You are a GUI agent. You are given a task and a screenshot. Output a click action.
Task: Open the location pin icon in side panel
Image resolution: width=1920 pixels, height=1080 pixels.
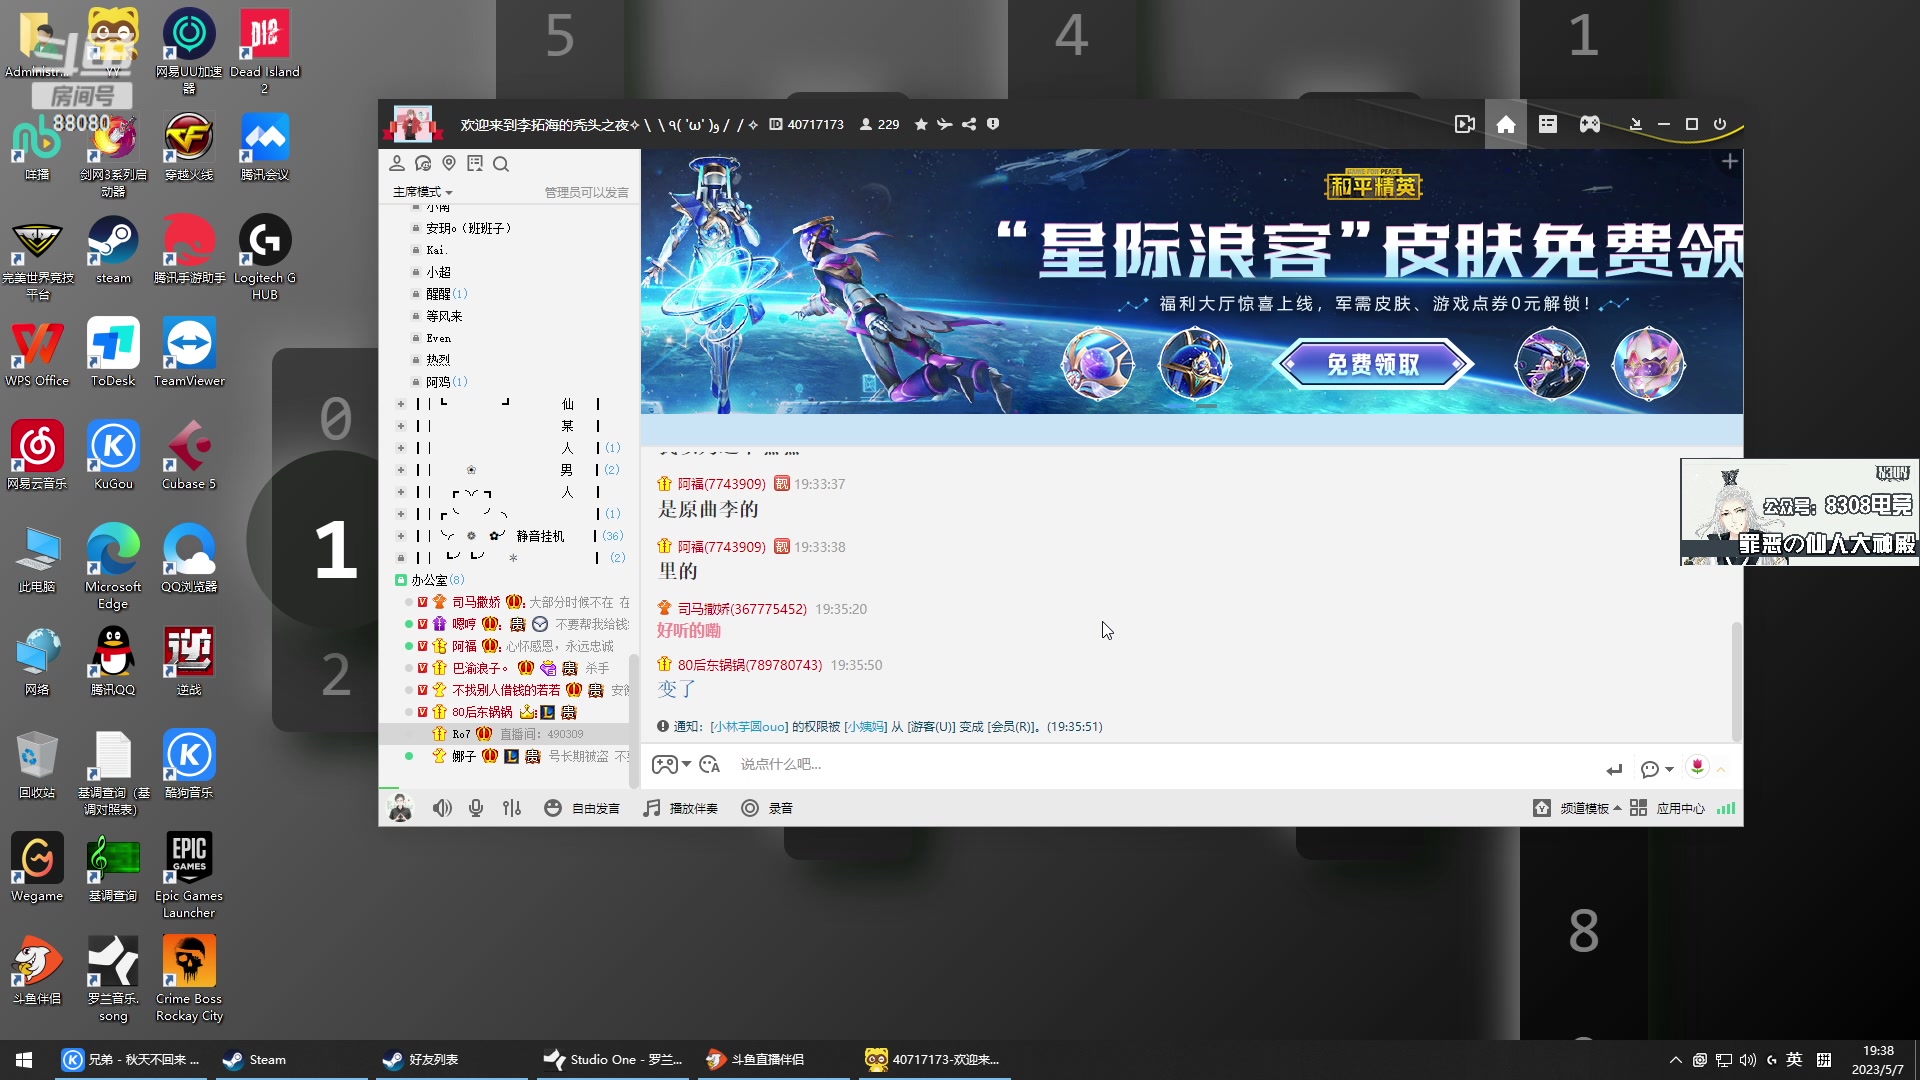click(449, 164)
